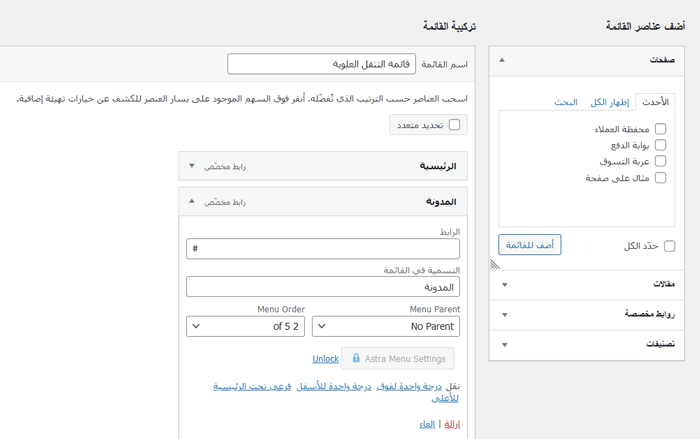The height and width of the screenshot is (439, 700).
Task: Expand the تصنيفات section
Action: (504, 345)
